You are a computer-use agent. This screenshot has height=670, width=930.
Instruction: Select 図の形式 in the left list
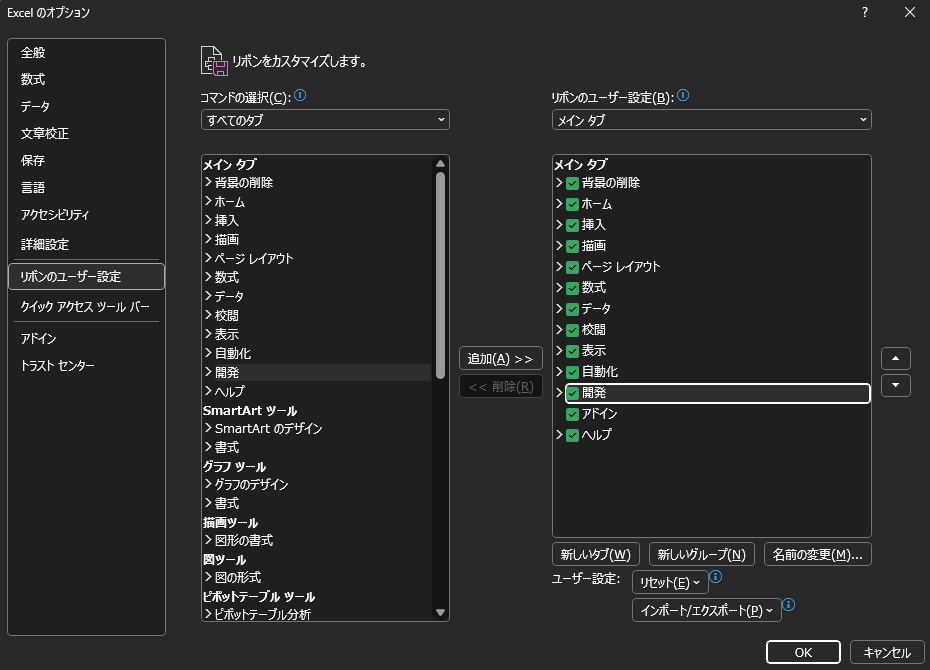coord(238,577)
